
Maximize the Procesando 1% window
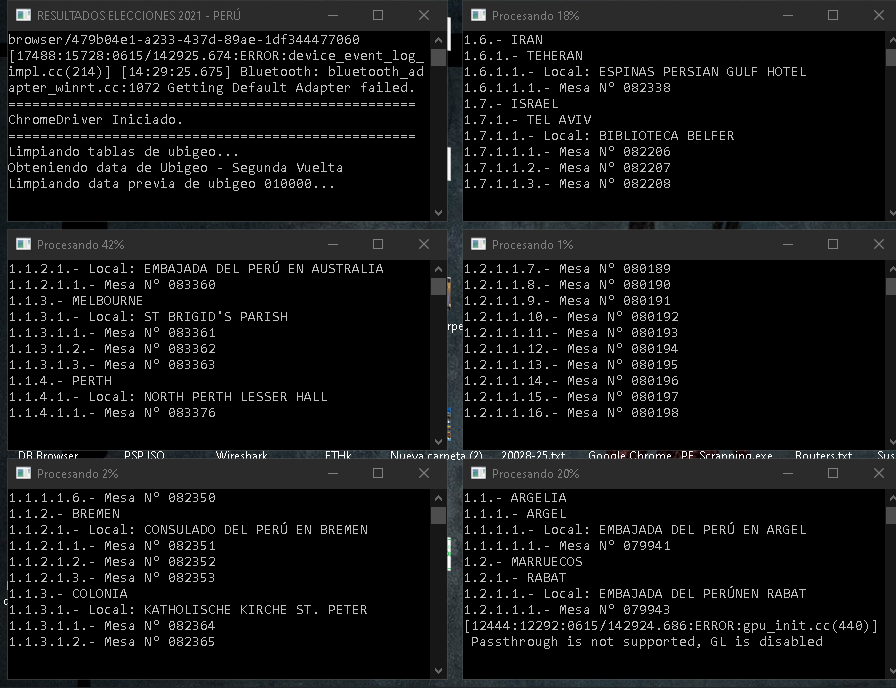[x=833, y=245]
